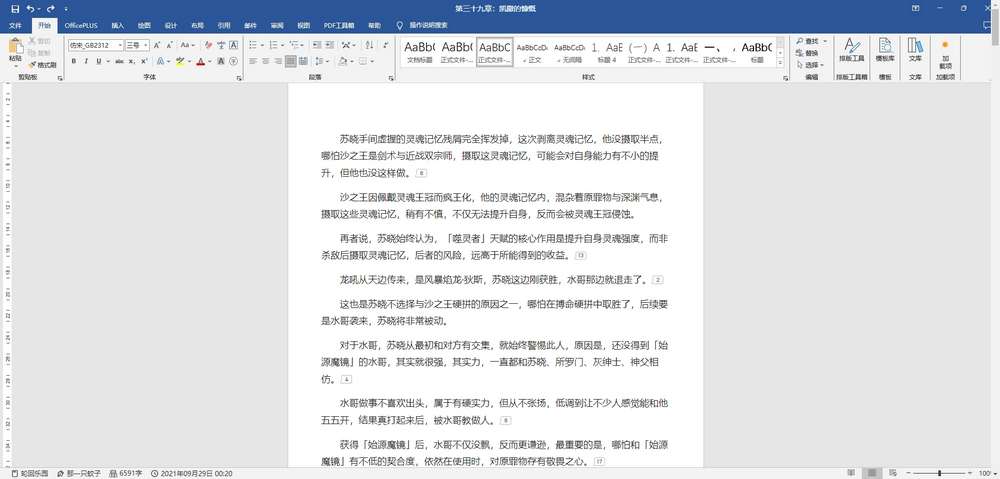Click the Save icon in the title bar
This screenshot has height=479, width=1000.
[15, 9]
